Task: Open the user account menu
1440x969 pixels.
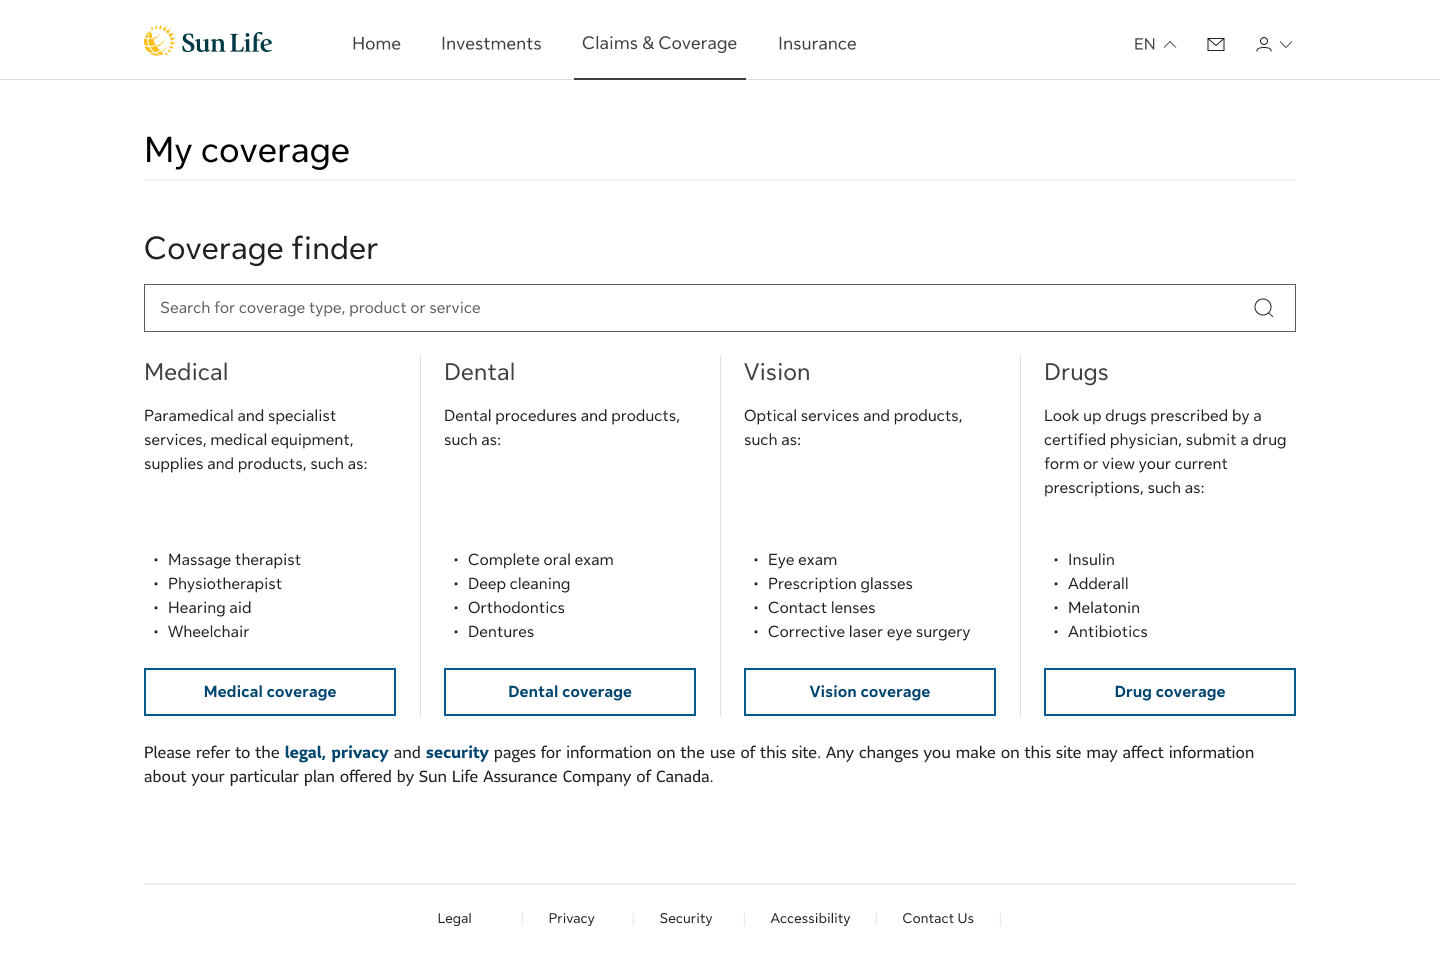Action: (1274, 44)
